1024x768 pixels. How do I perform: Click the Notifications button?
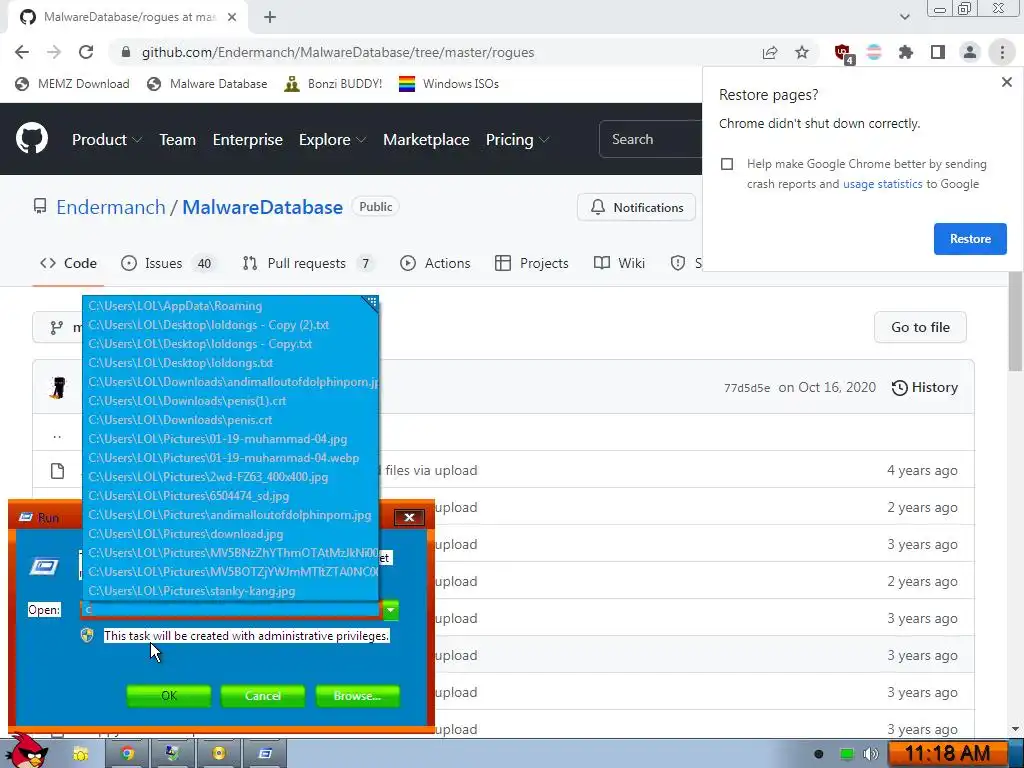pyautogui.click(x=637, y=208)
